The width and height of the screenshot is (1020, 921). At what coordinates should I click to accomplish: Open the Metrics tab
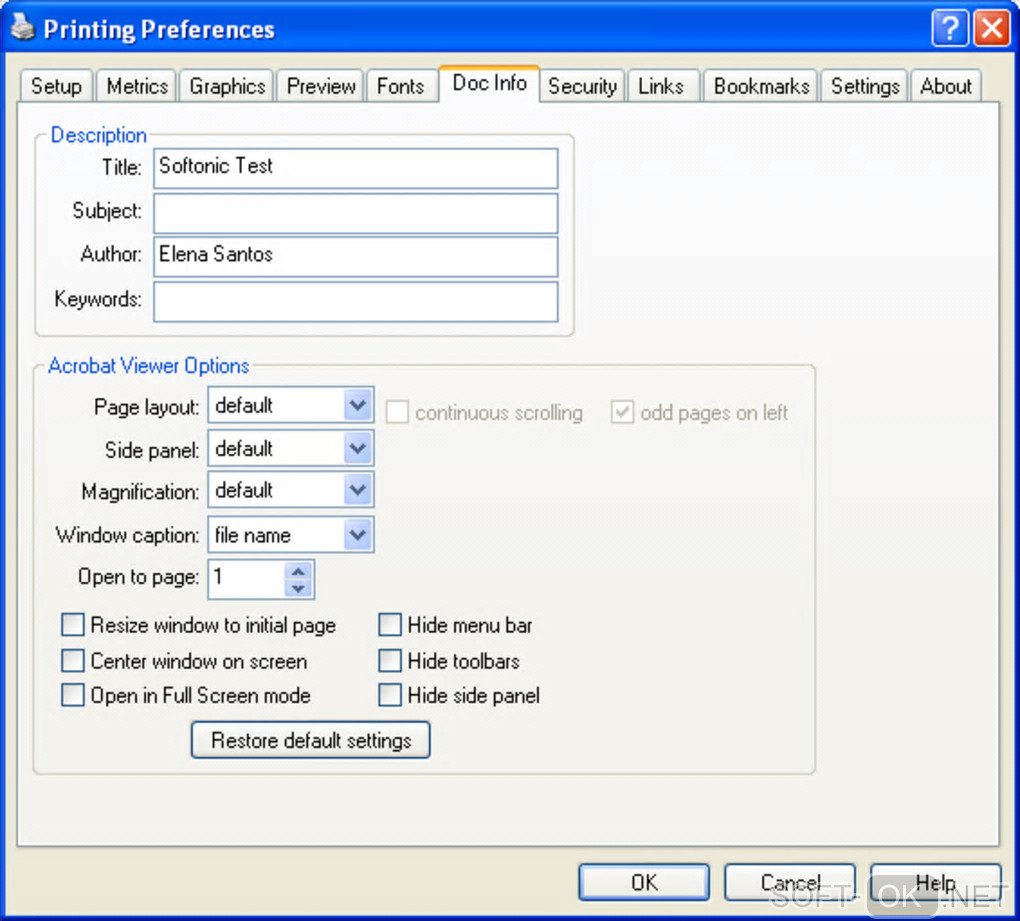[137, 86]
